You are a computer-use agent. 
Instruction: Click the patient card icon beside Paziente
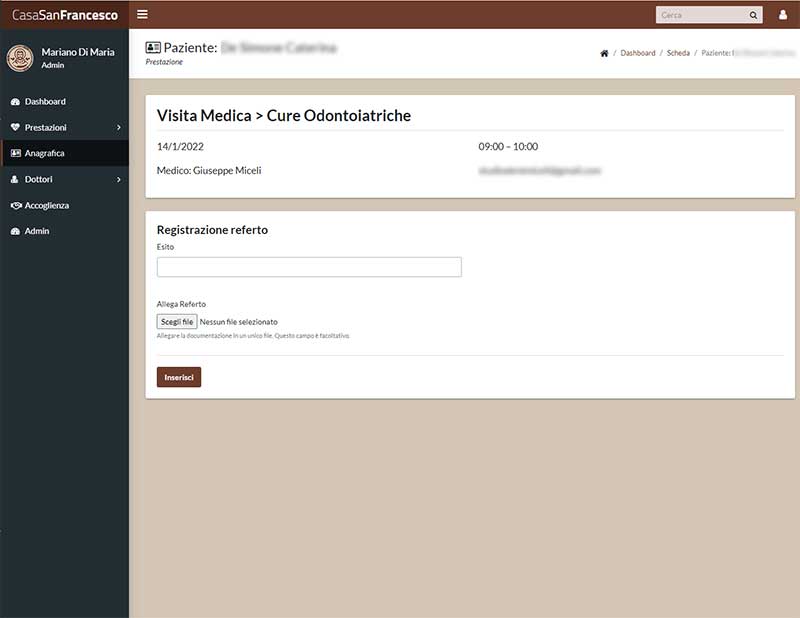[x=153, y=47]
